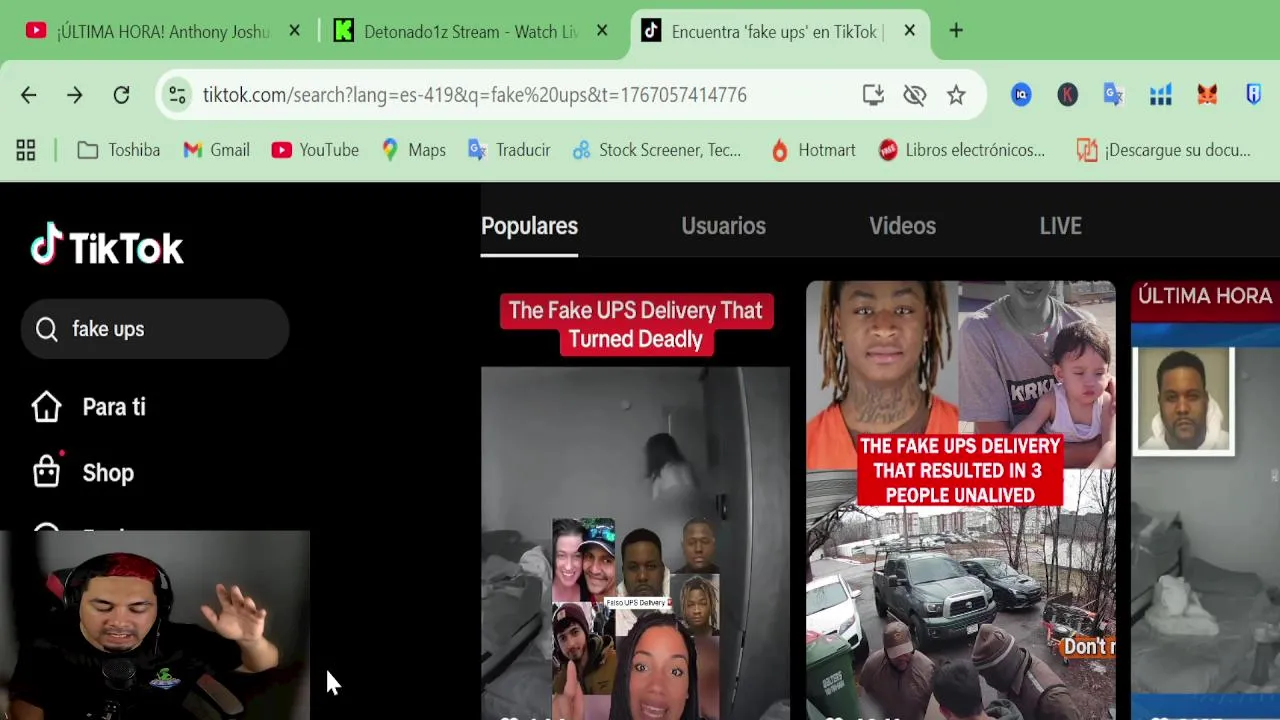Open the blue IQ extension icon
This screenshot has width=1280, height=720.
[1021, 95]
